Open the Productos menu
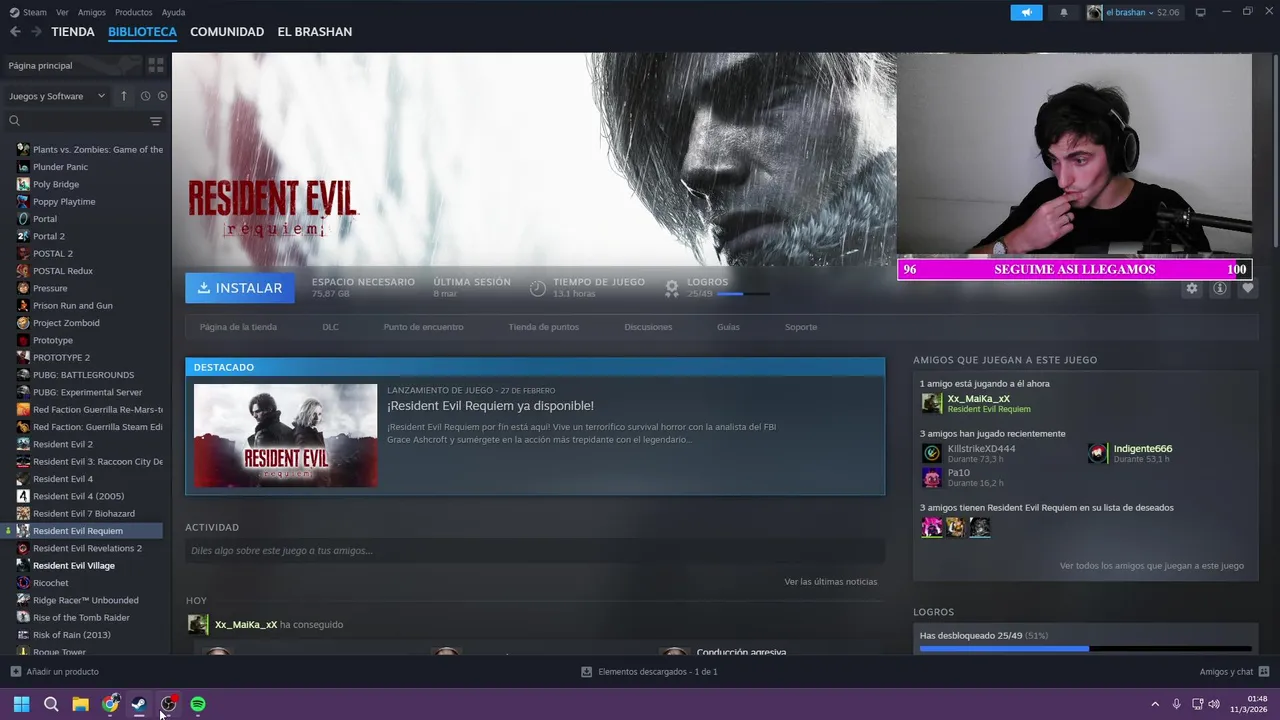The image size is (1280, 720). tap(133, 12)
